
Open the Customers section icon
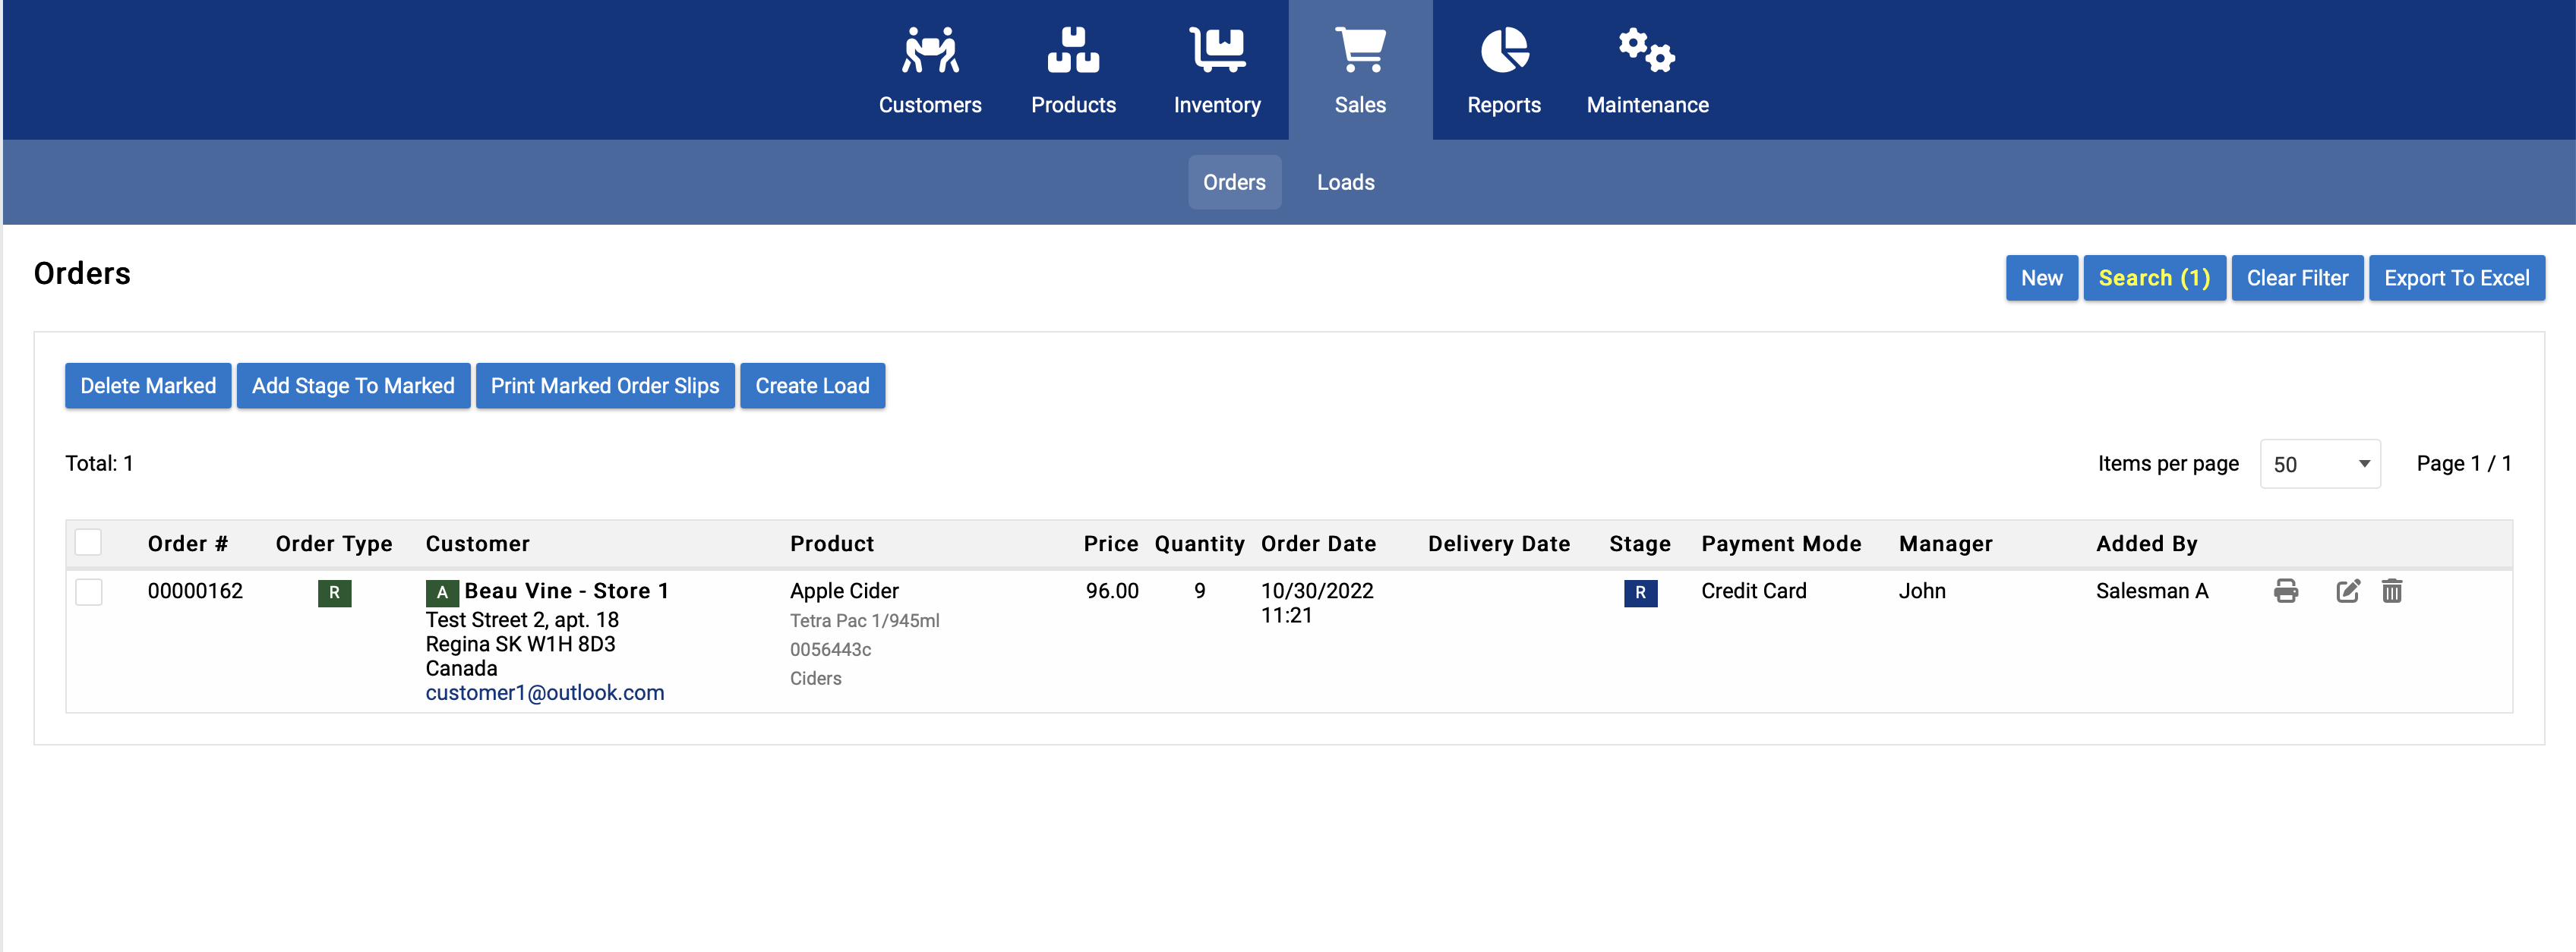click(930, 50)
